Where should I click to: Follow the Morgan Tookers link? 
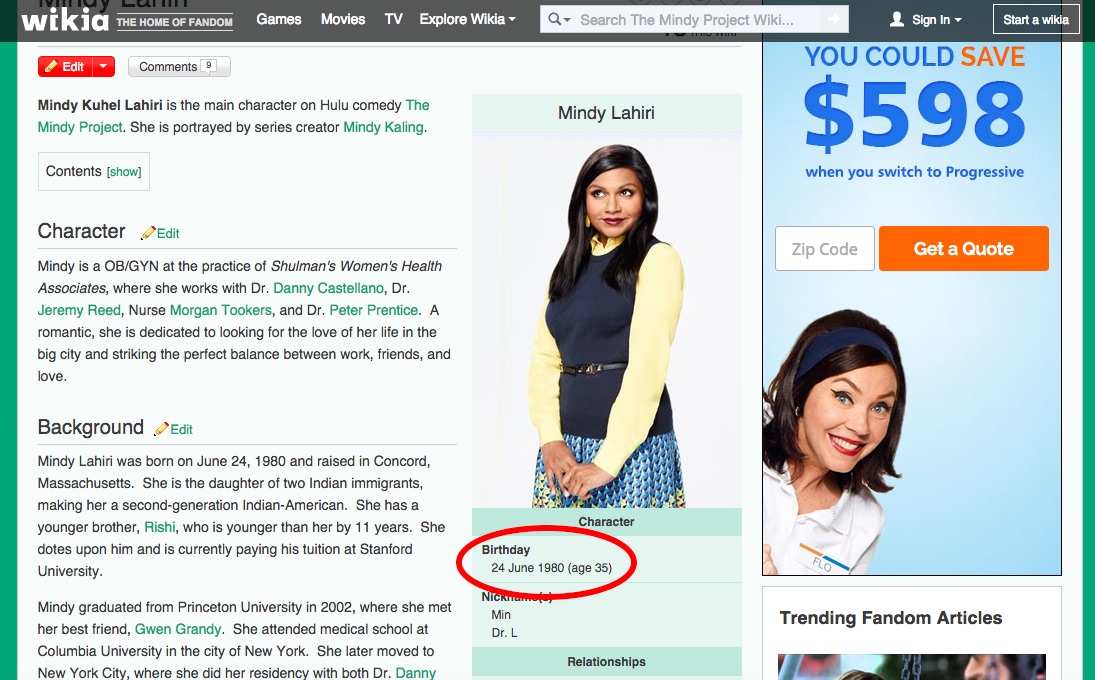click(221, 310)
